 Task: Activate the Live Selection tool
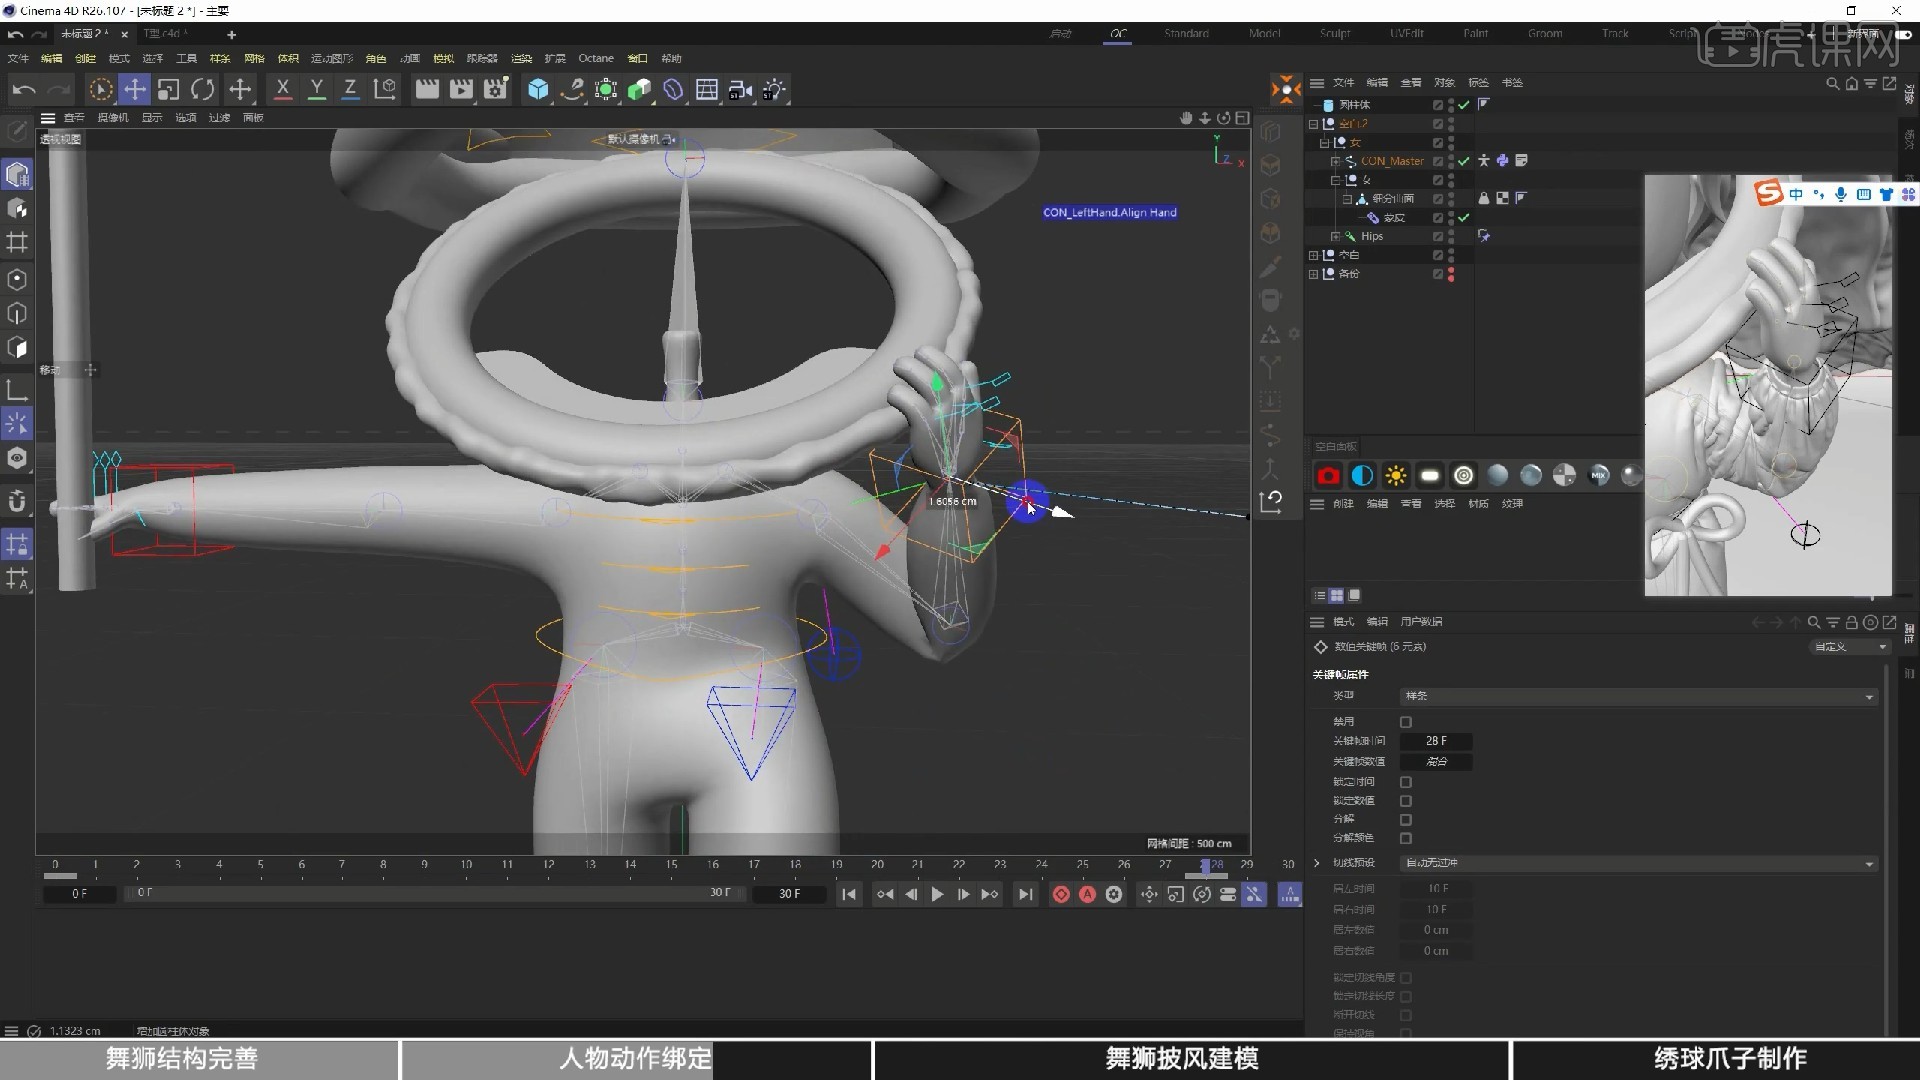[x=100, y=89]
